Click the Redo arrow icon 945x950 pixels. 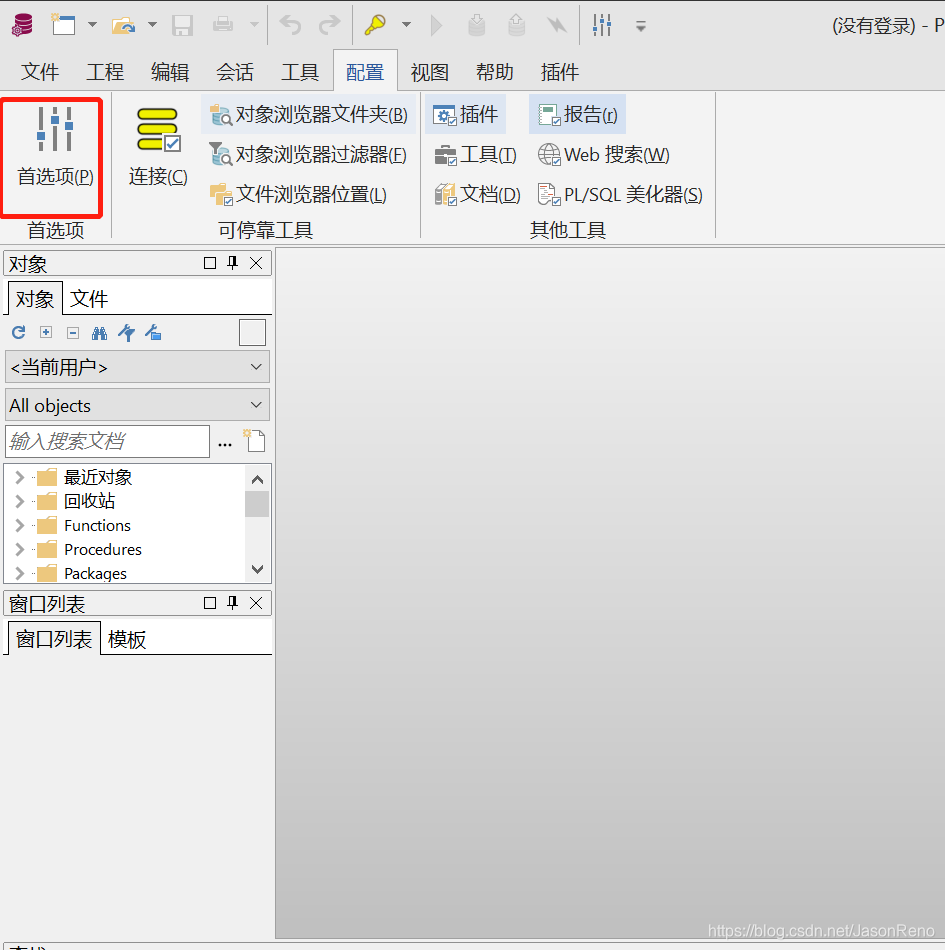coord(330,25)
